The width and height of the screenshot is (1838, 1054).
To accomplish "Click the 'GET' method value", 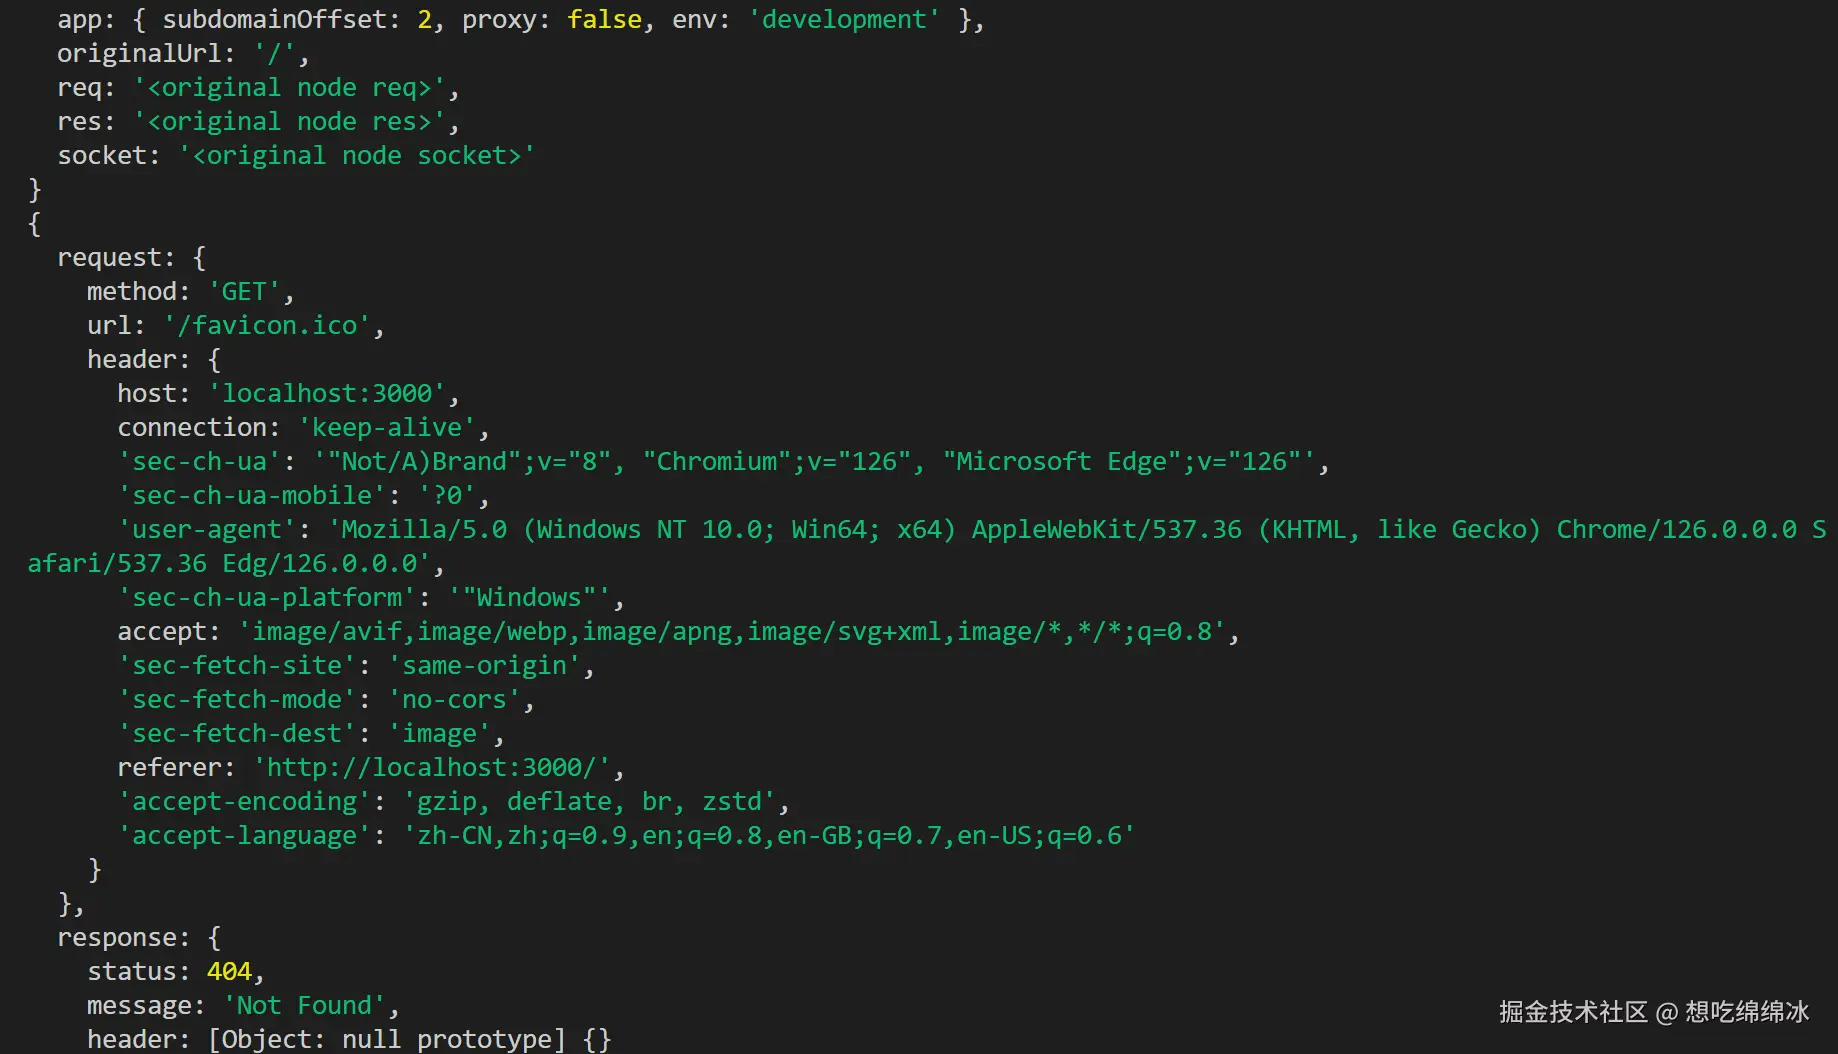I will click(x=244, y=292).
